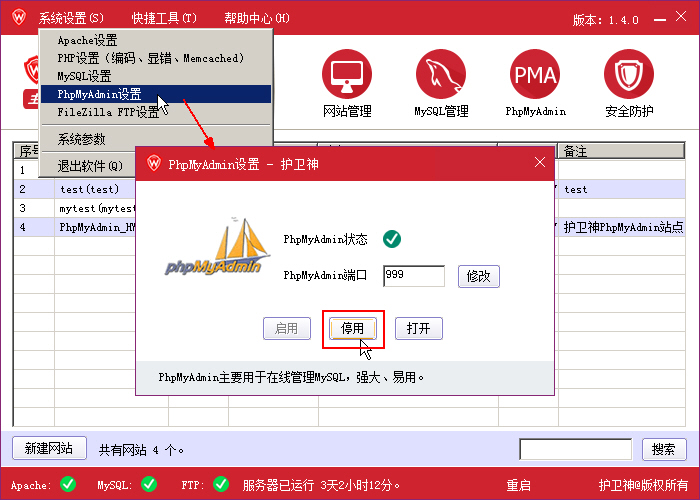700x500 pixels.
Task: Click the logo icon in the PhpMyAdmin设置 dialog title
Action: tap(154, 163)
